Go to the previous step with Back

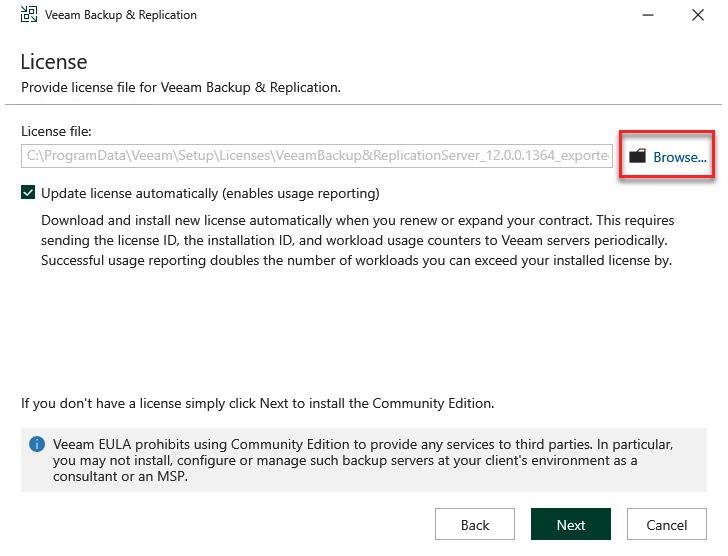pos(474,524)
